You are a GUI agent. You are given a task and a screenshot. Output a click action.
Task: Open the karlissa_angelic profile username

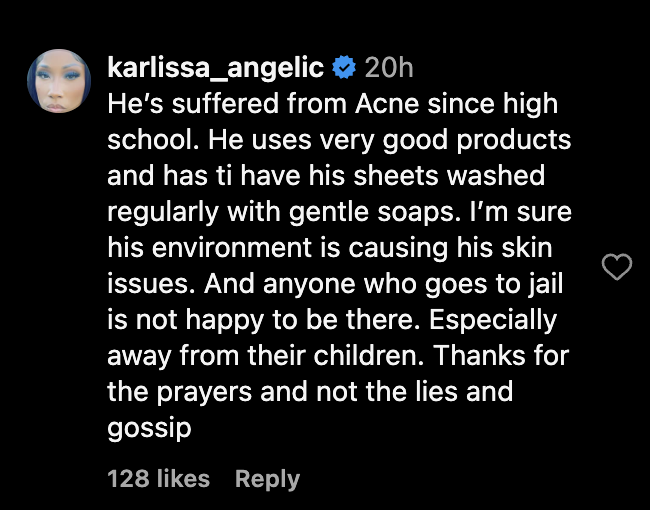pos(215,68)
